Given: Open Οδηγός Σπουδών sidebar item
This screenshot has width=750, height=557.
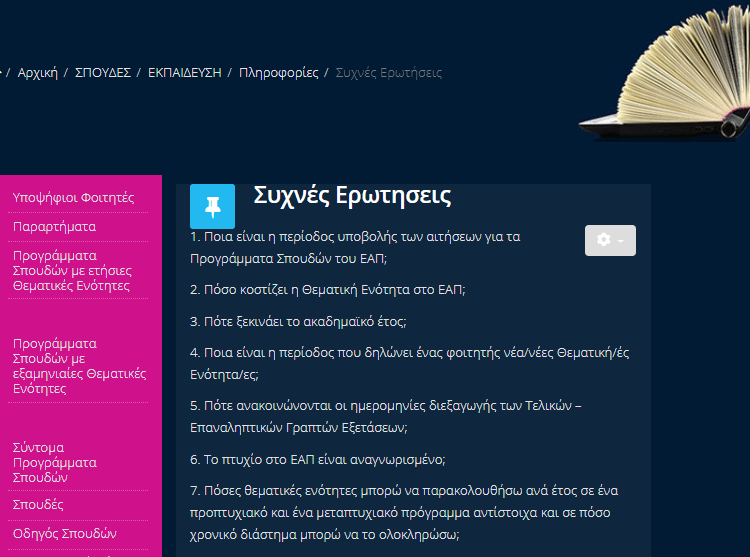Looking at the screenshot, I should pos(65,534).
